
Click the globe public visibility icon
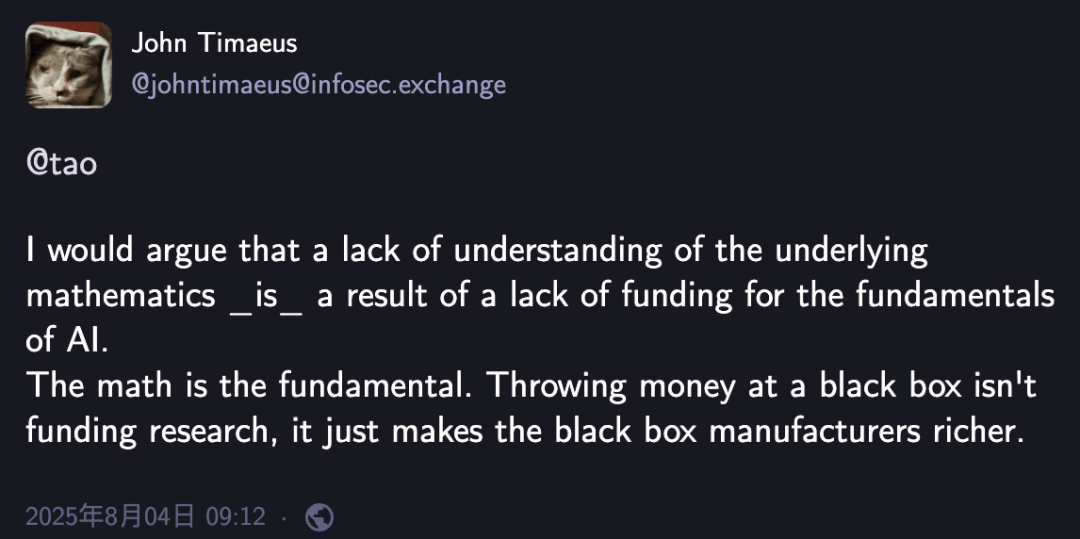click(x=319, y=517)
